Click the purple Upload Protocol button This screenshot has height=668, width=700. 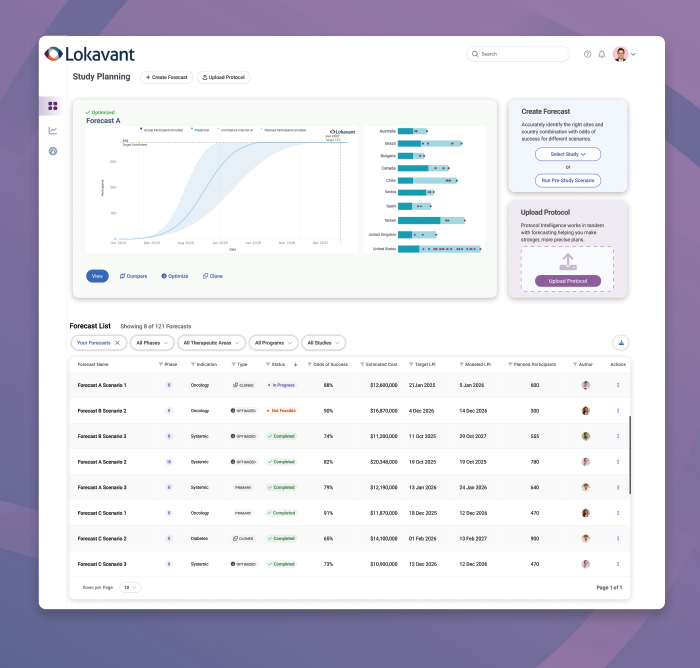[568, 281]
